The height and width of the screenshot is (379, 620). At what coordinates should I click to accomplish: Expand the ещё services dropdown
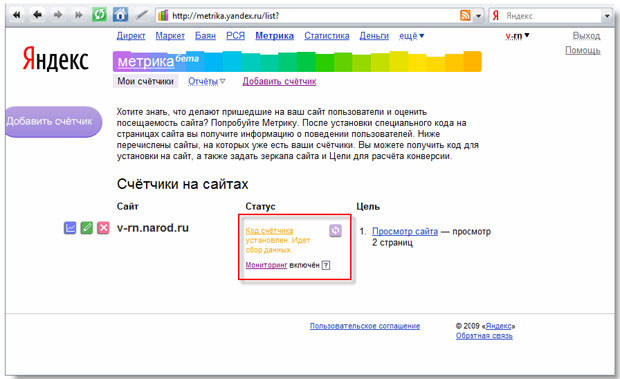411,36
